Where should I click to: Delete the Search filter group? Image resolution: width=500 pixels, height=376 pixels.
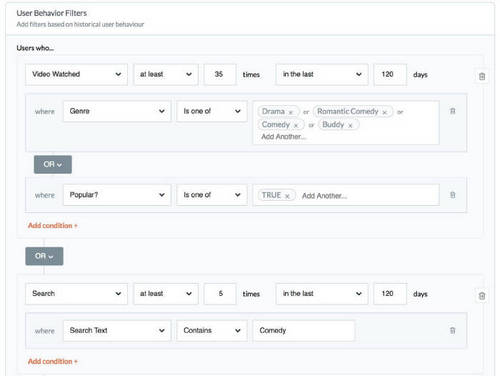coord(482,296)
